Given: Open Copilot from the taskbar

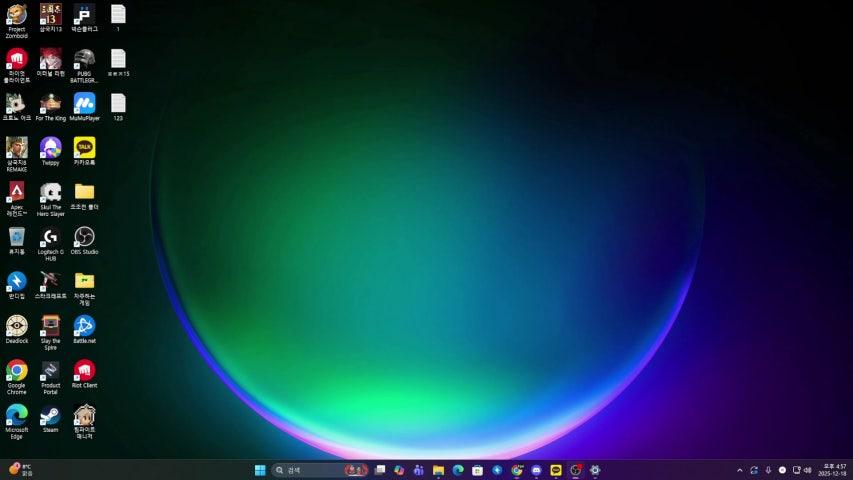Looking at the screenshot, I should (x=399, y=470).
